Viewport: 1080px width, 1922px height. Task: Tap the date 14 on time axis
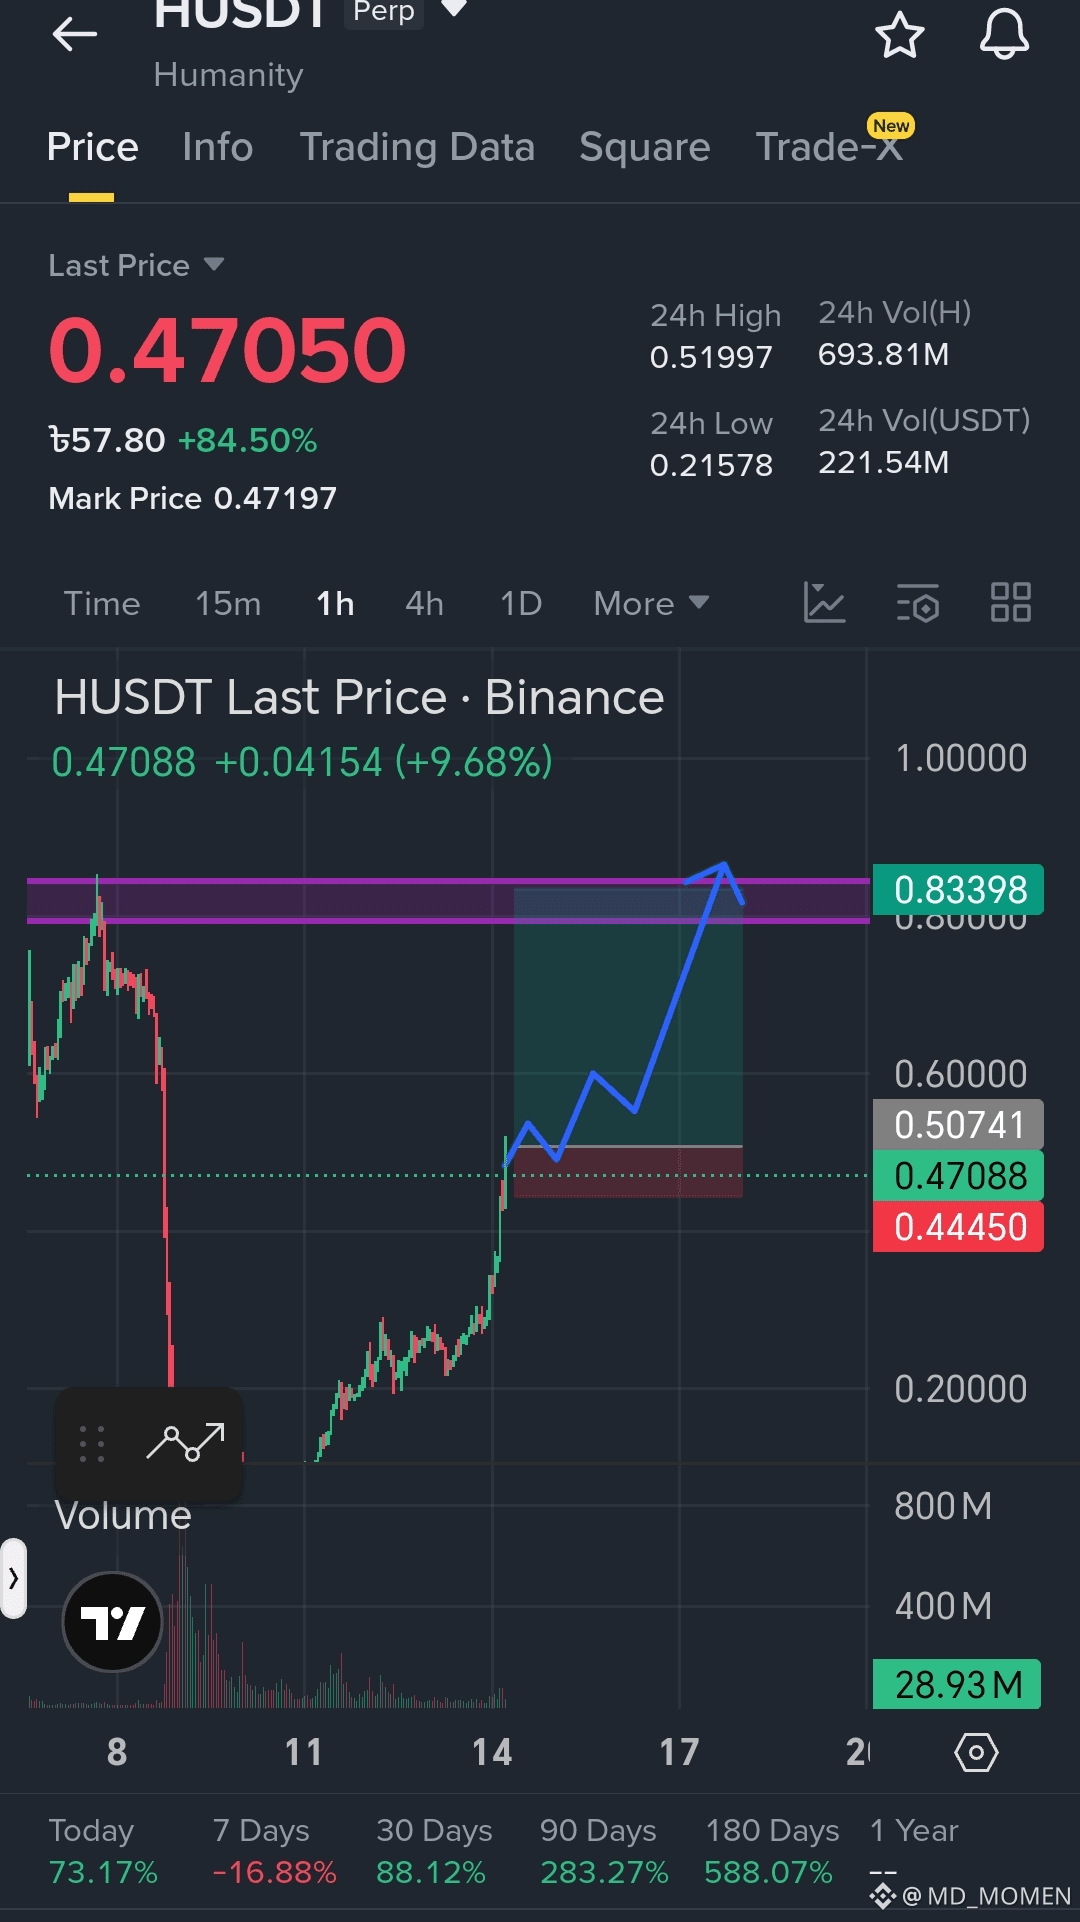click(492, 1752)
